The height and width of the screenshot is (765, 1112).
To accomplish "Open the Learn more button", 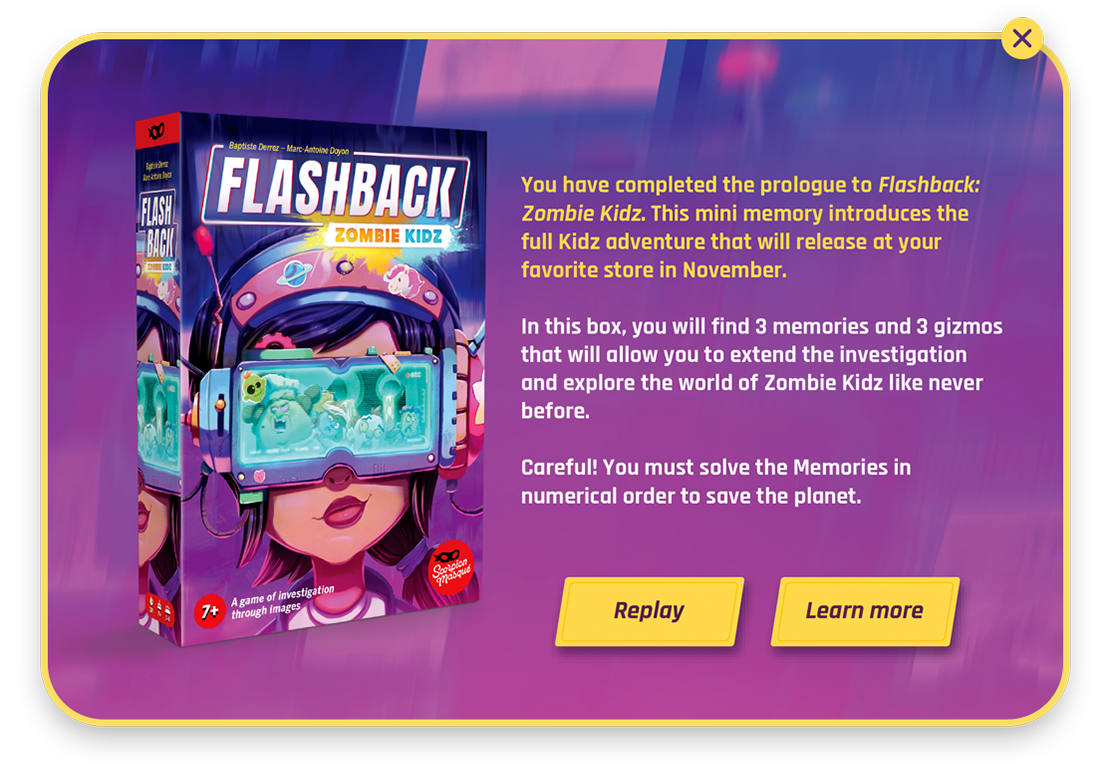I will 864,610.
